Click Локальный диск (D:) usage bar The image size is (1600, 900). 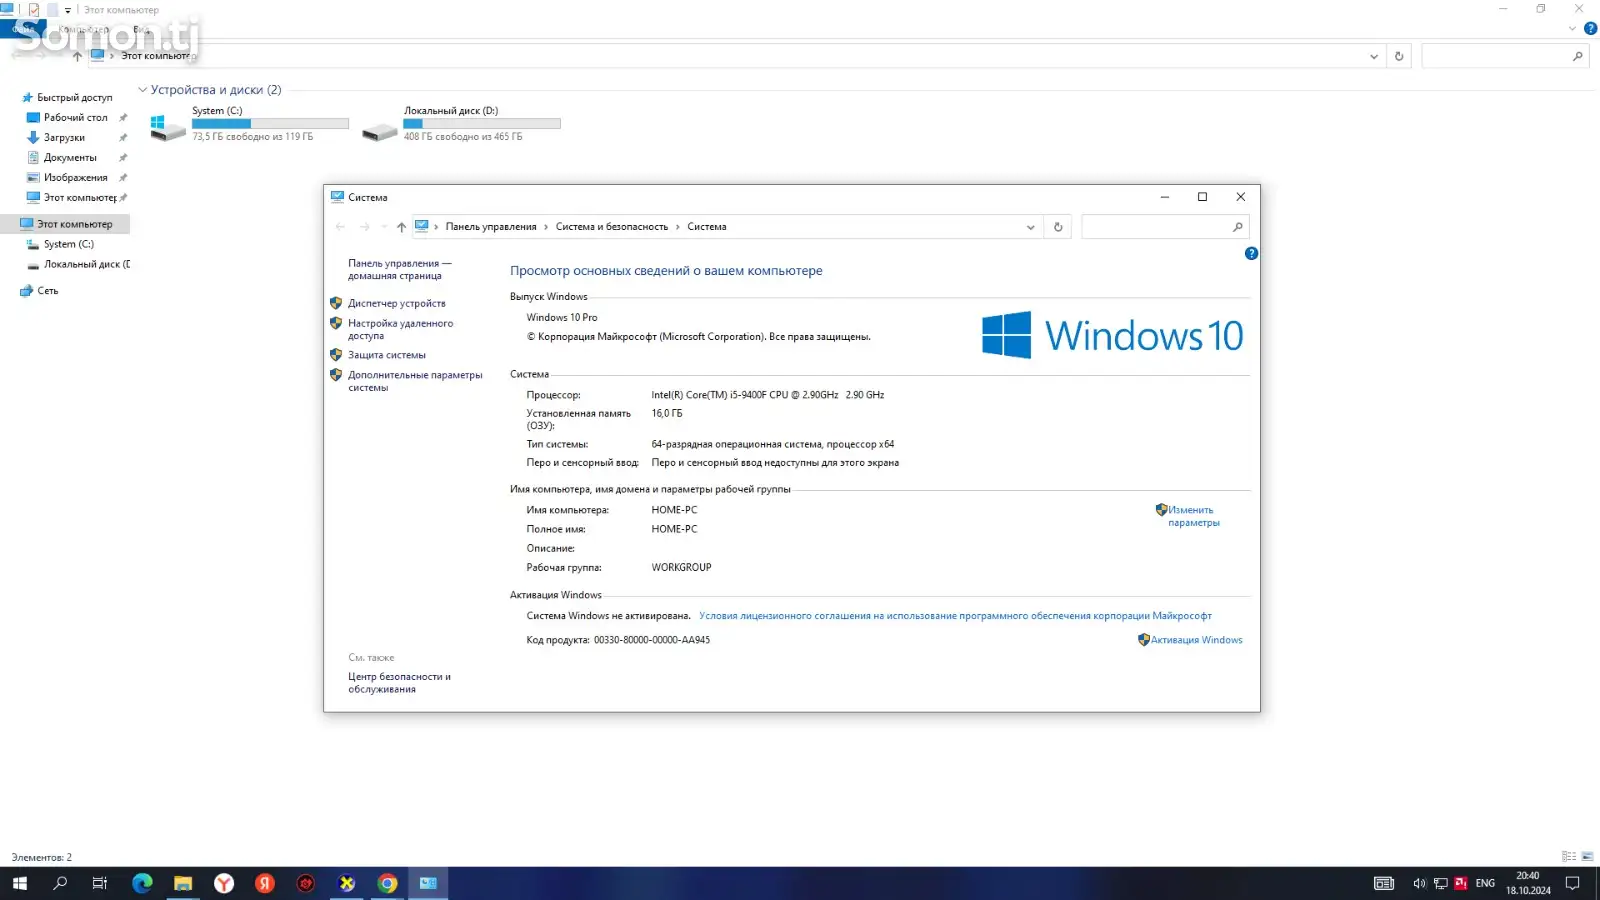(482, 124)
